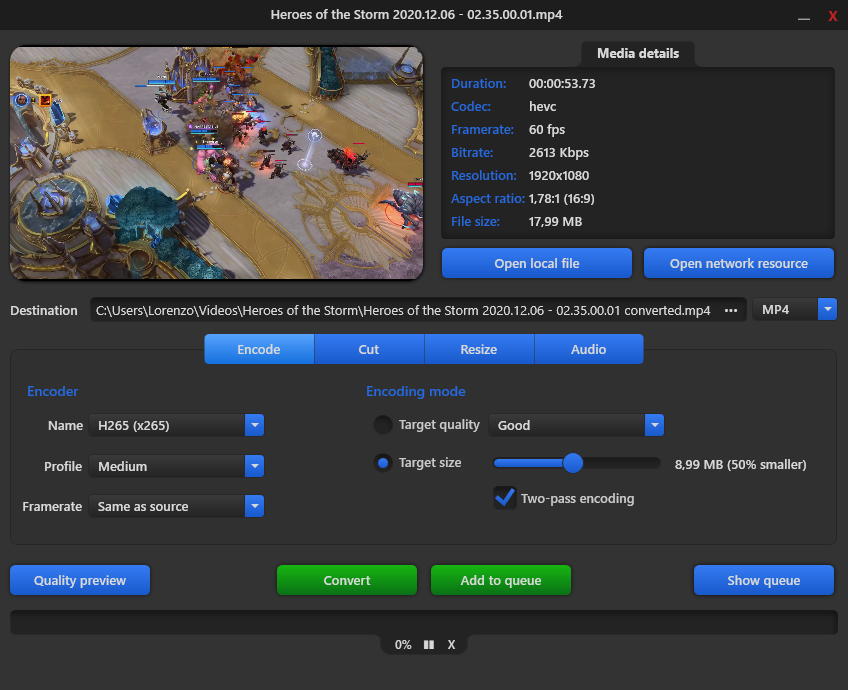Minimize the window using the dash icon

coord(802,17)
